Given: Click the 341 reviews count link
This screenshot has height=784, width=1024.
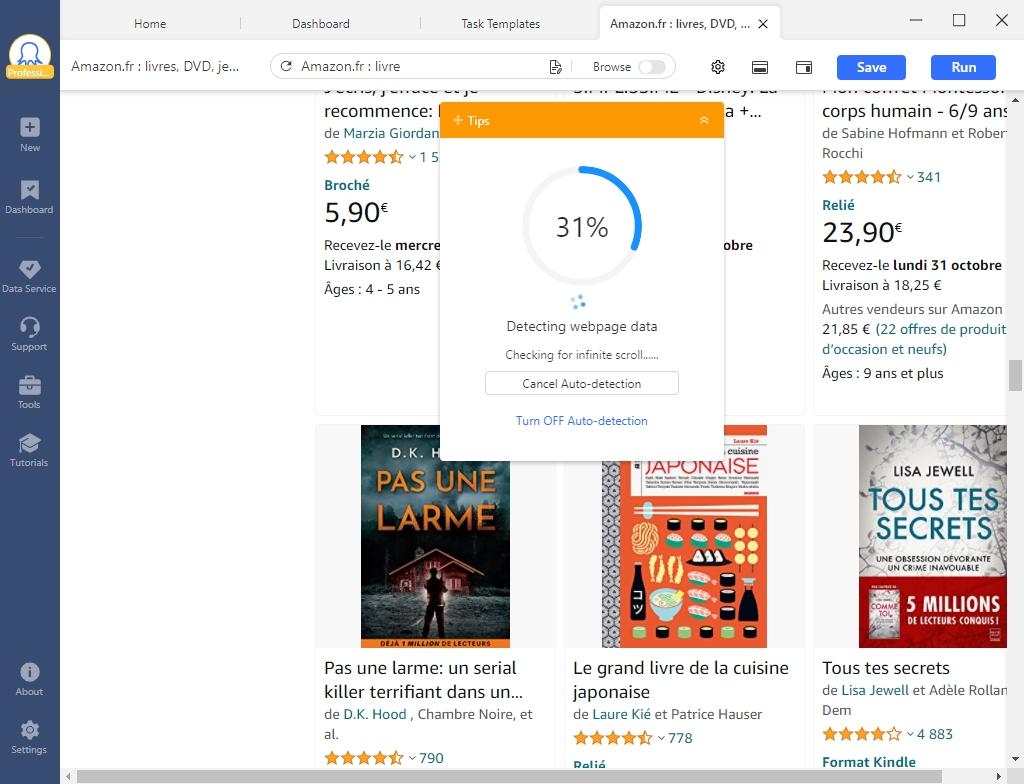Looking at the screenshot, I should tap(929, 177).
